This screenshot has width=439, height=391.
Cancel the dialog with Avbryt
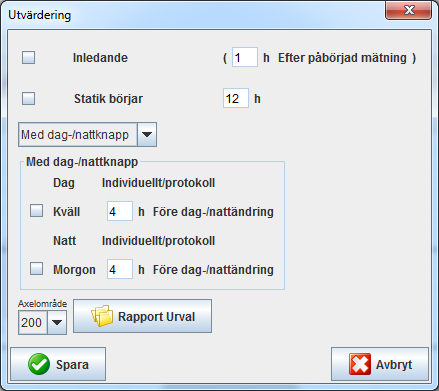pos(380,364)
